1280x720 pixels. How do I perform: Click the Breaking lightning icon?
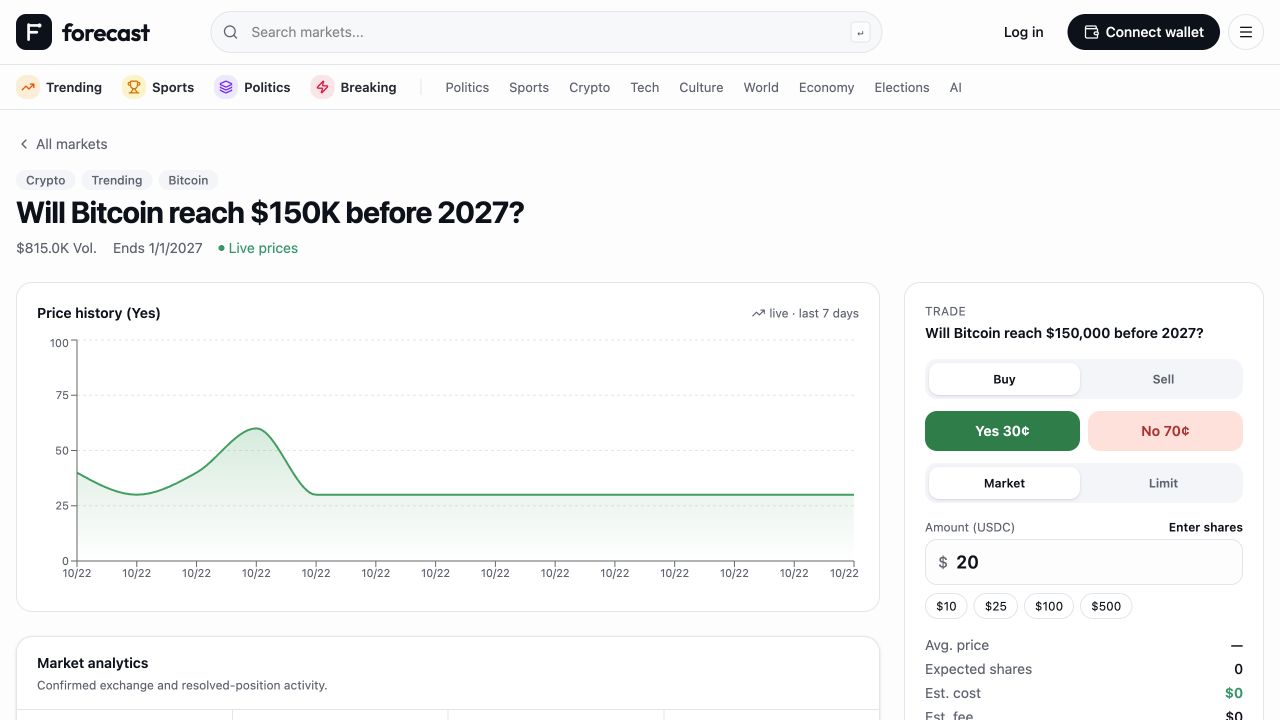click(x=322, y=87)
